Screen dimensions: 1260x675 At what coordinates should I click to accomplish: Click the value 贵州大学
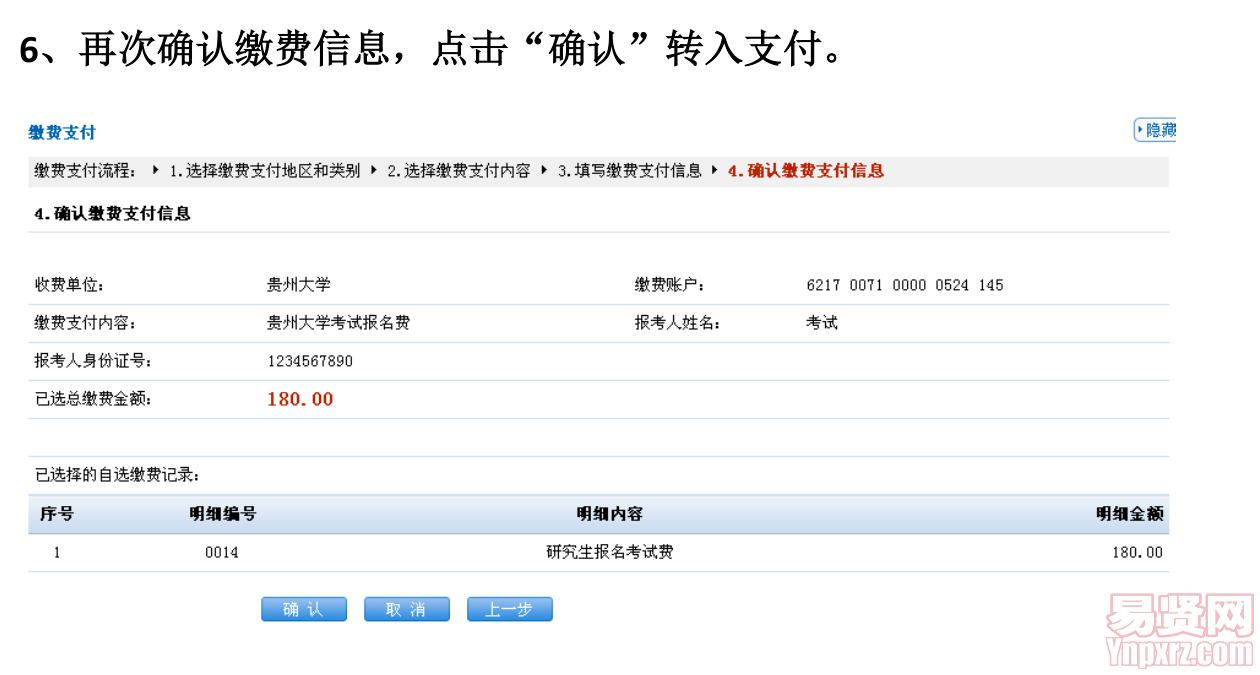(298, 285)
